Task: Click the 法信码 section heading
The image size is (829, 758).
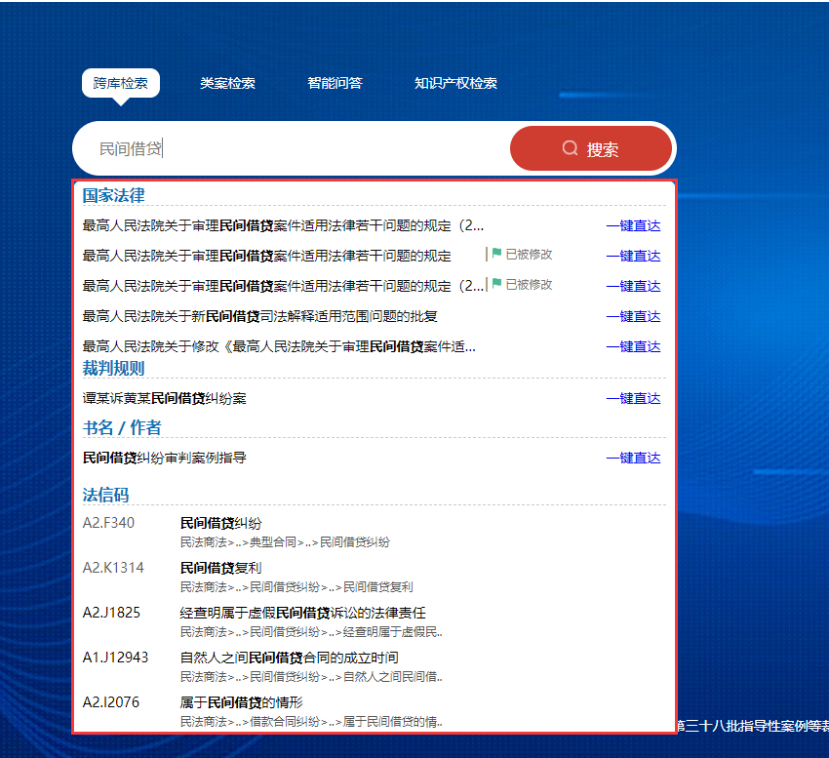Action: 106,495
